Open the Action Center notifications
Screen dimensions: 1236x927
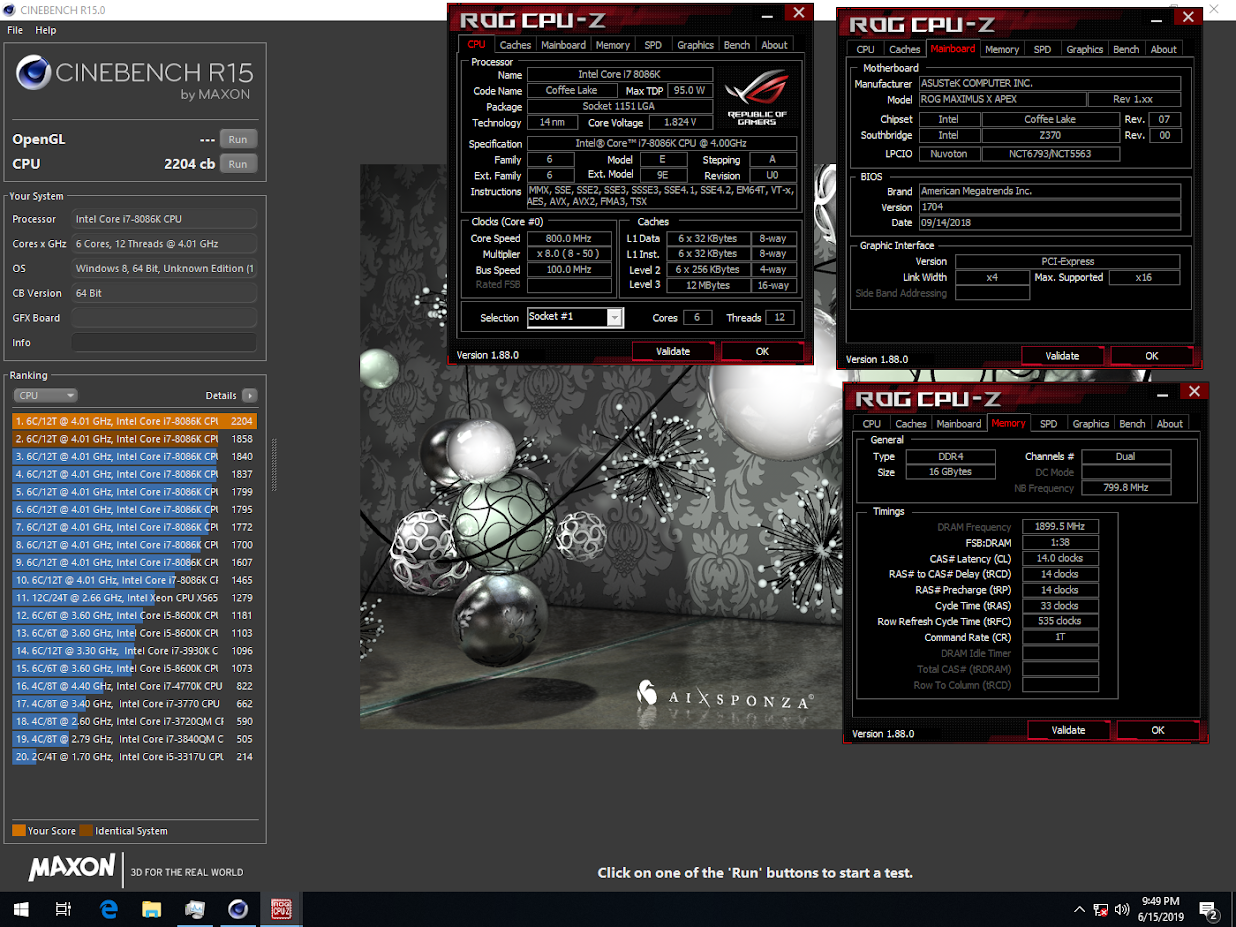pos(1208,910)
